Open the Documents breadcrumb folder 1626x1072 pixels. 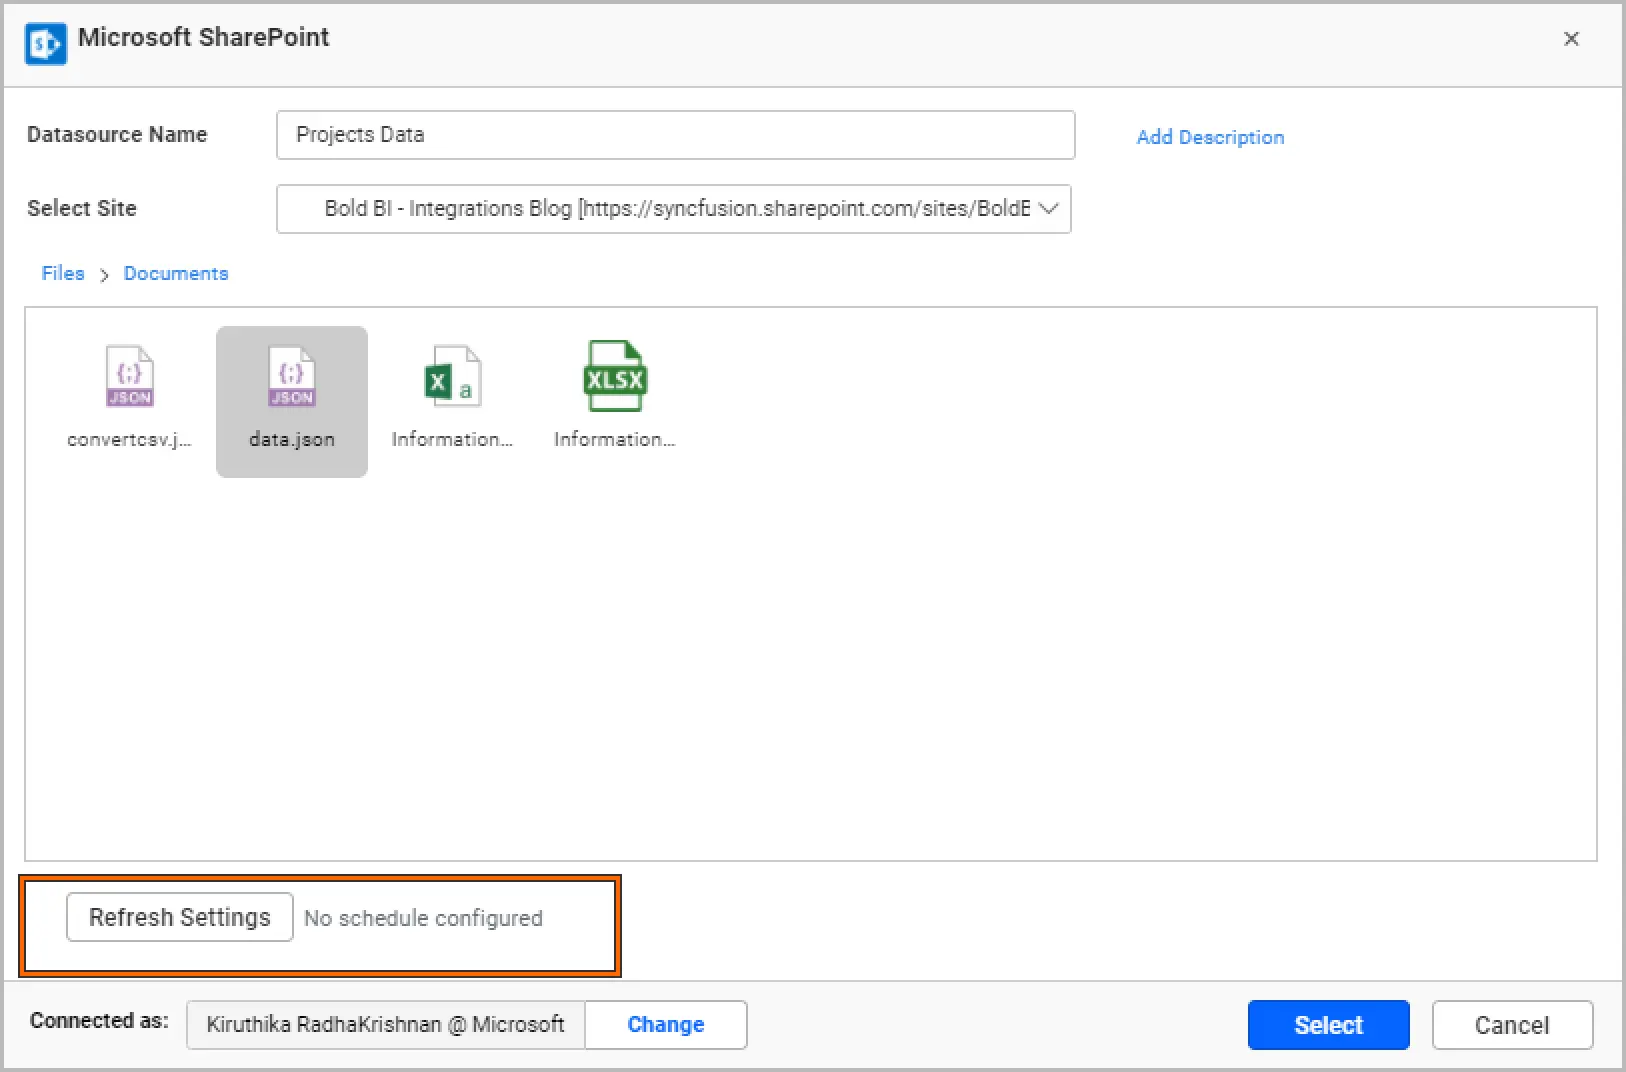(x=176, y=273)
